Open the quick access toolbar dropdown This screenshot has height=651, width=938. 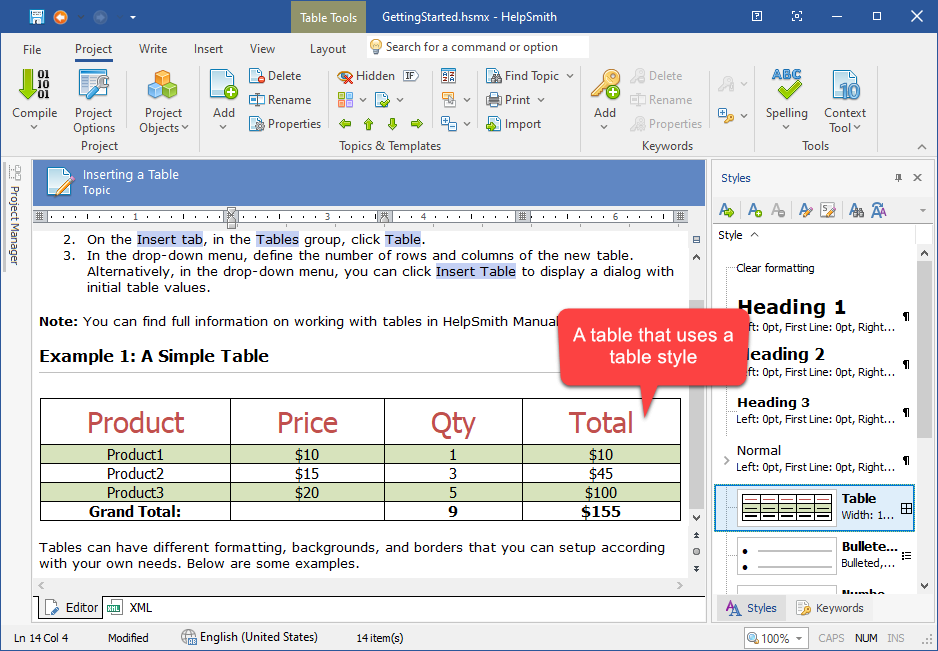tap(133, 17)
